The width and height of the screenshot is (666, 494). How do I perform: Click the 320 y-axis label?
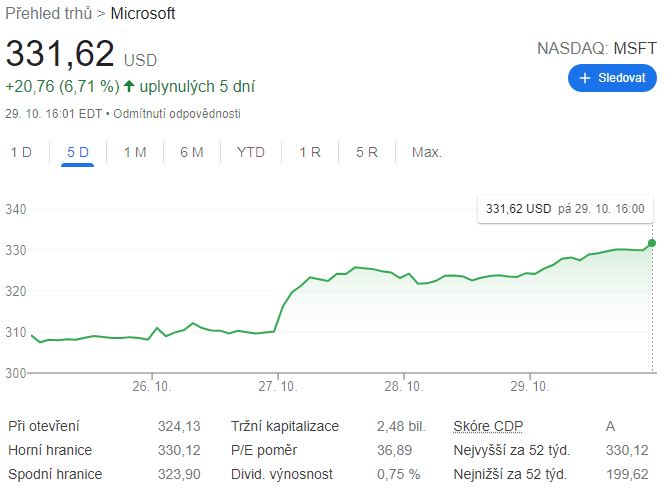(x=16, y=291)
